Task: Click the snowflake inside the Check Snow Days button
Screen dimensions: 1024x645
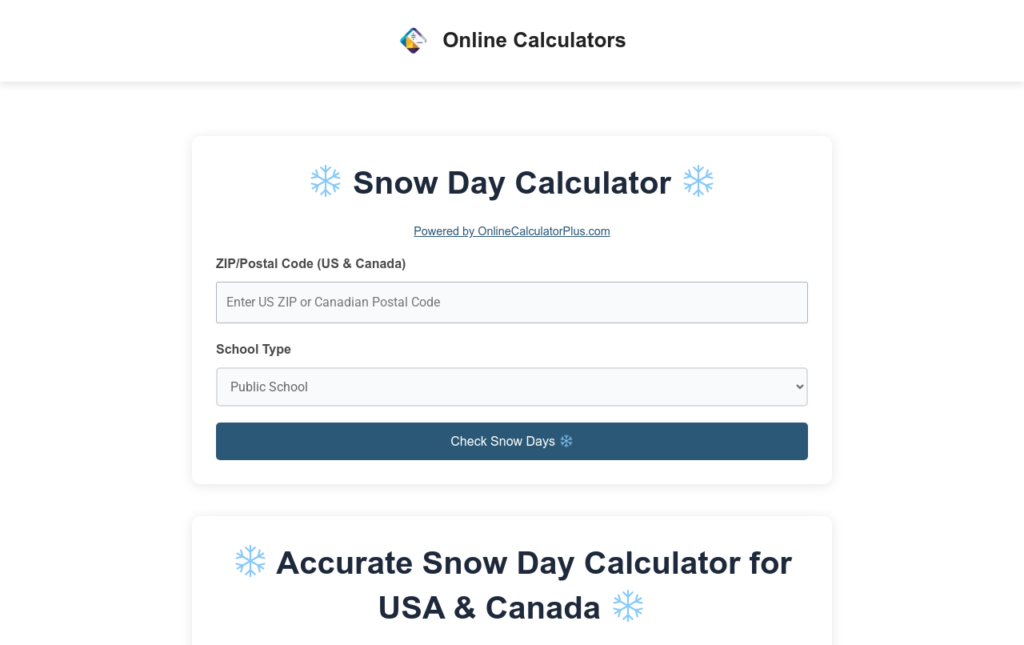Action: (566, 440)
